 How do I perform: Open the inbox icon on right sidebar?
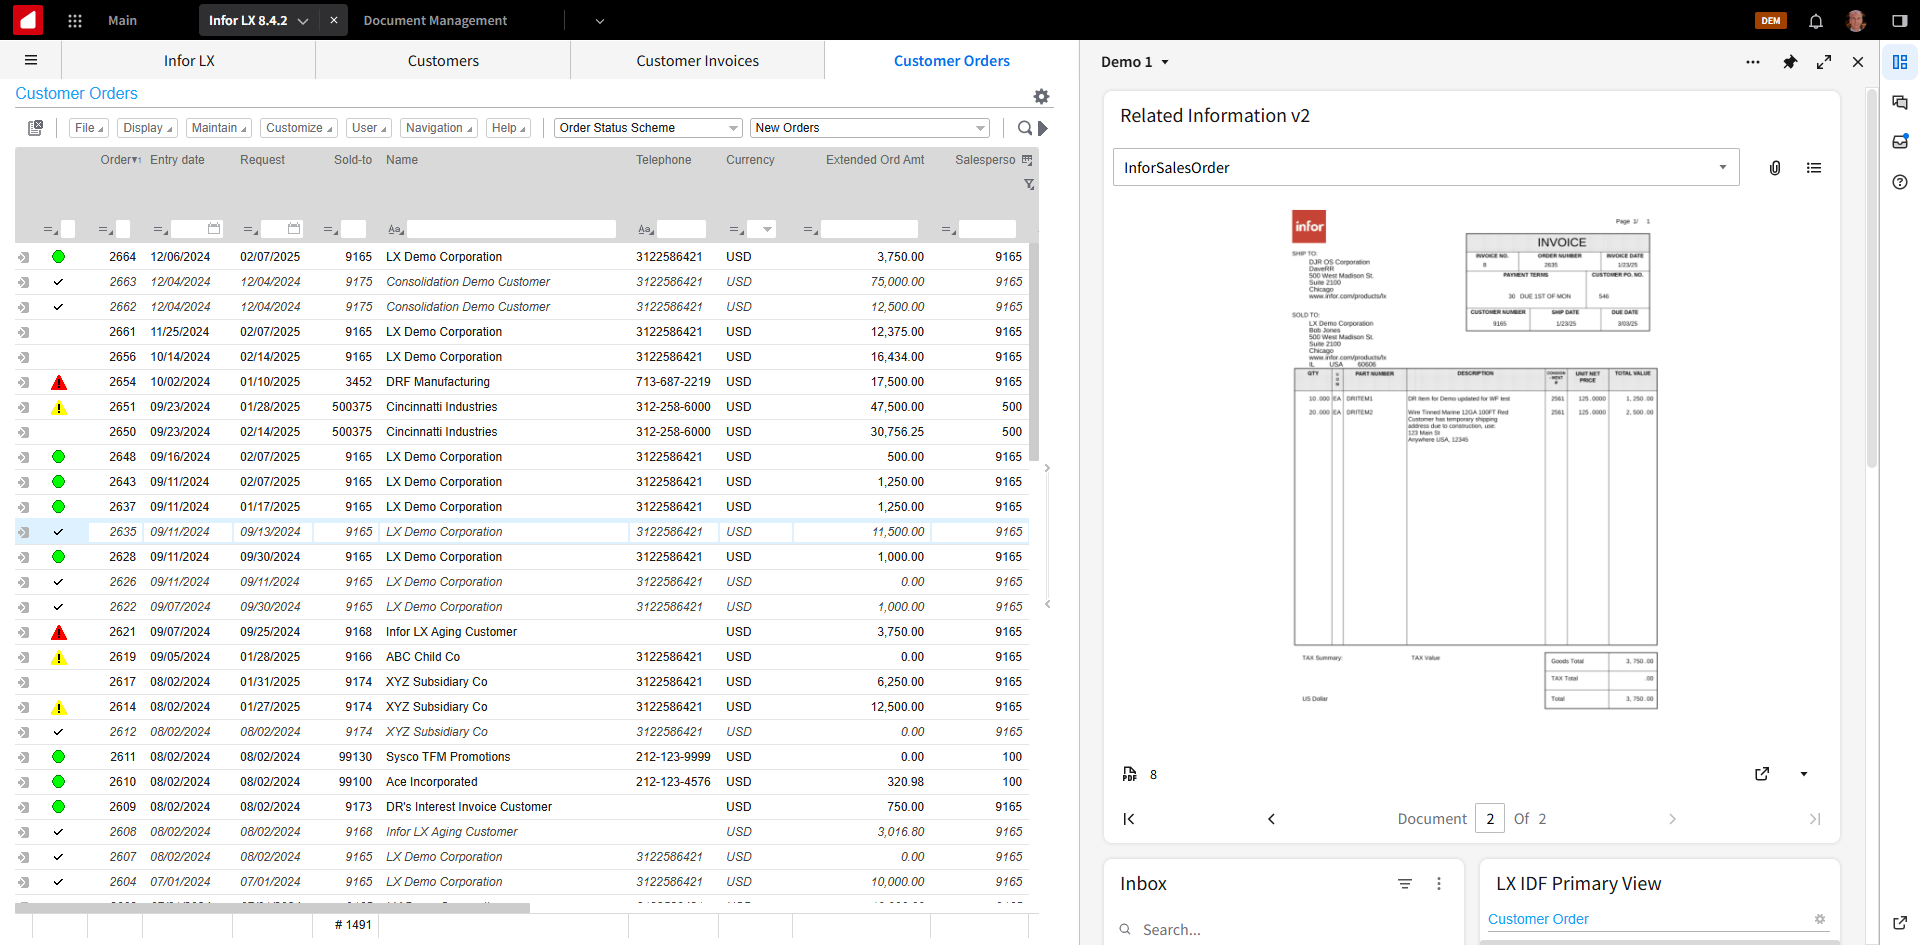click(1900, 142)
